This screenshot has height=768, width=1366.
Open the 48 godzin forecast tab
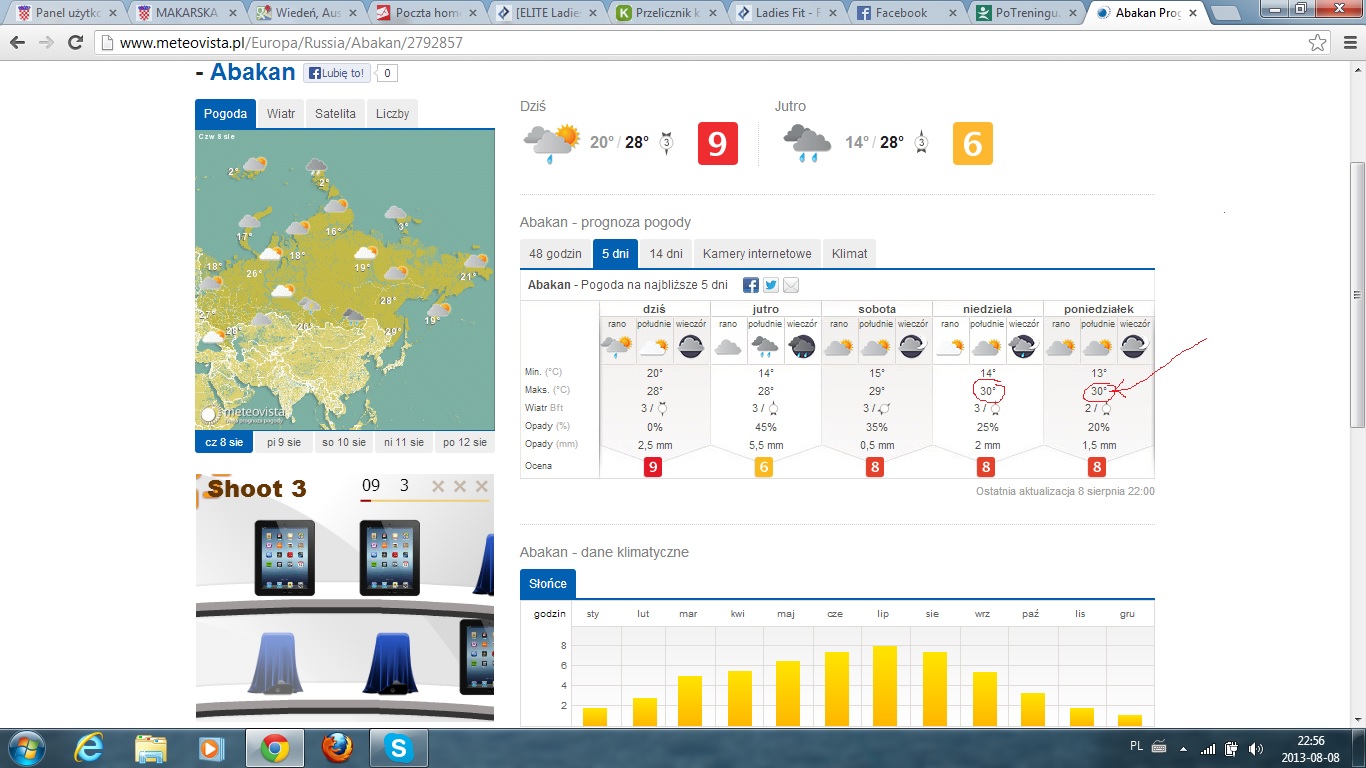click(556, 254)
